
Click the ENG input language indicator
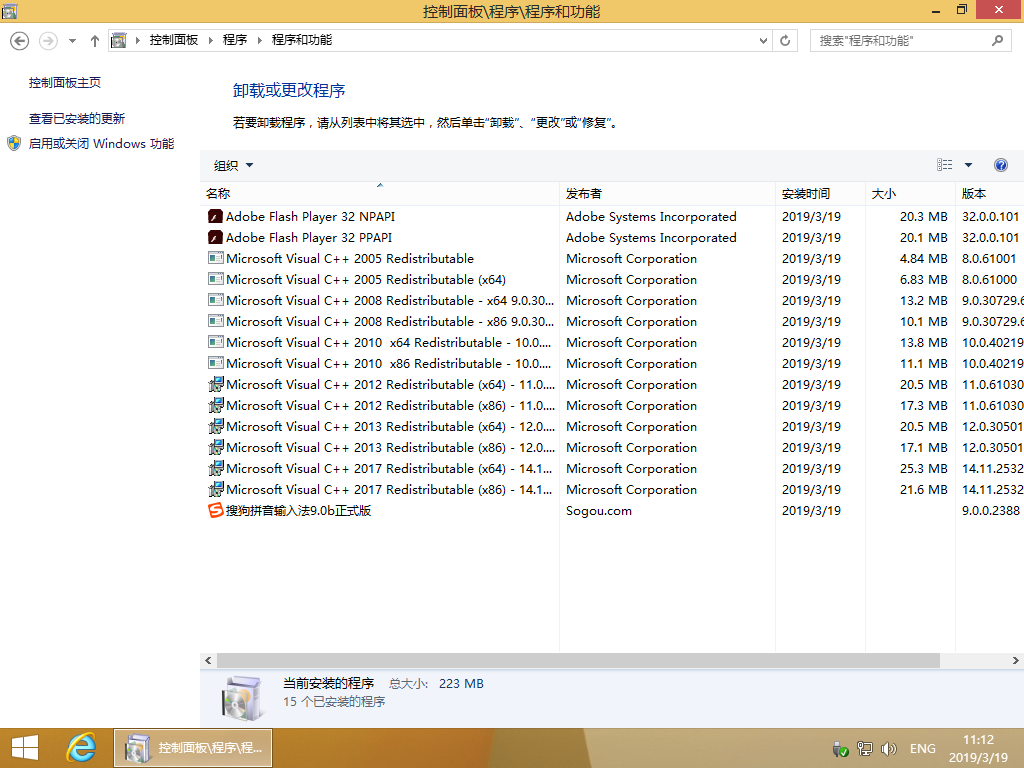click(x=923, y=749)
